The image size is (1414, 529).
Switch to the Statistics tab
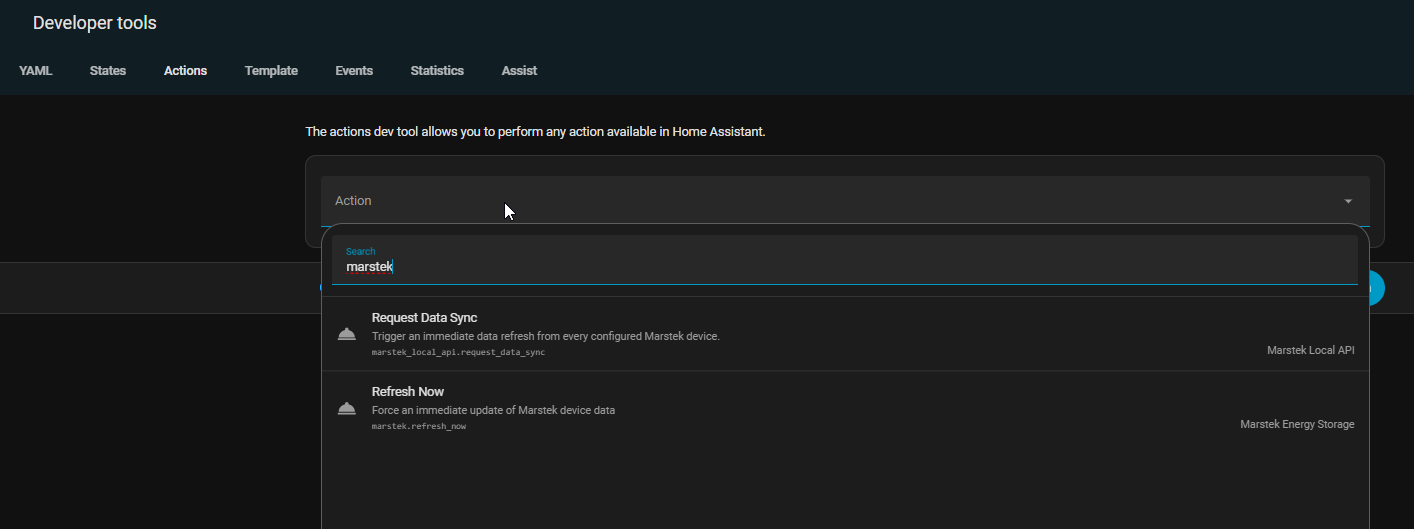(x=437, y=71)
